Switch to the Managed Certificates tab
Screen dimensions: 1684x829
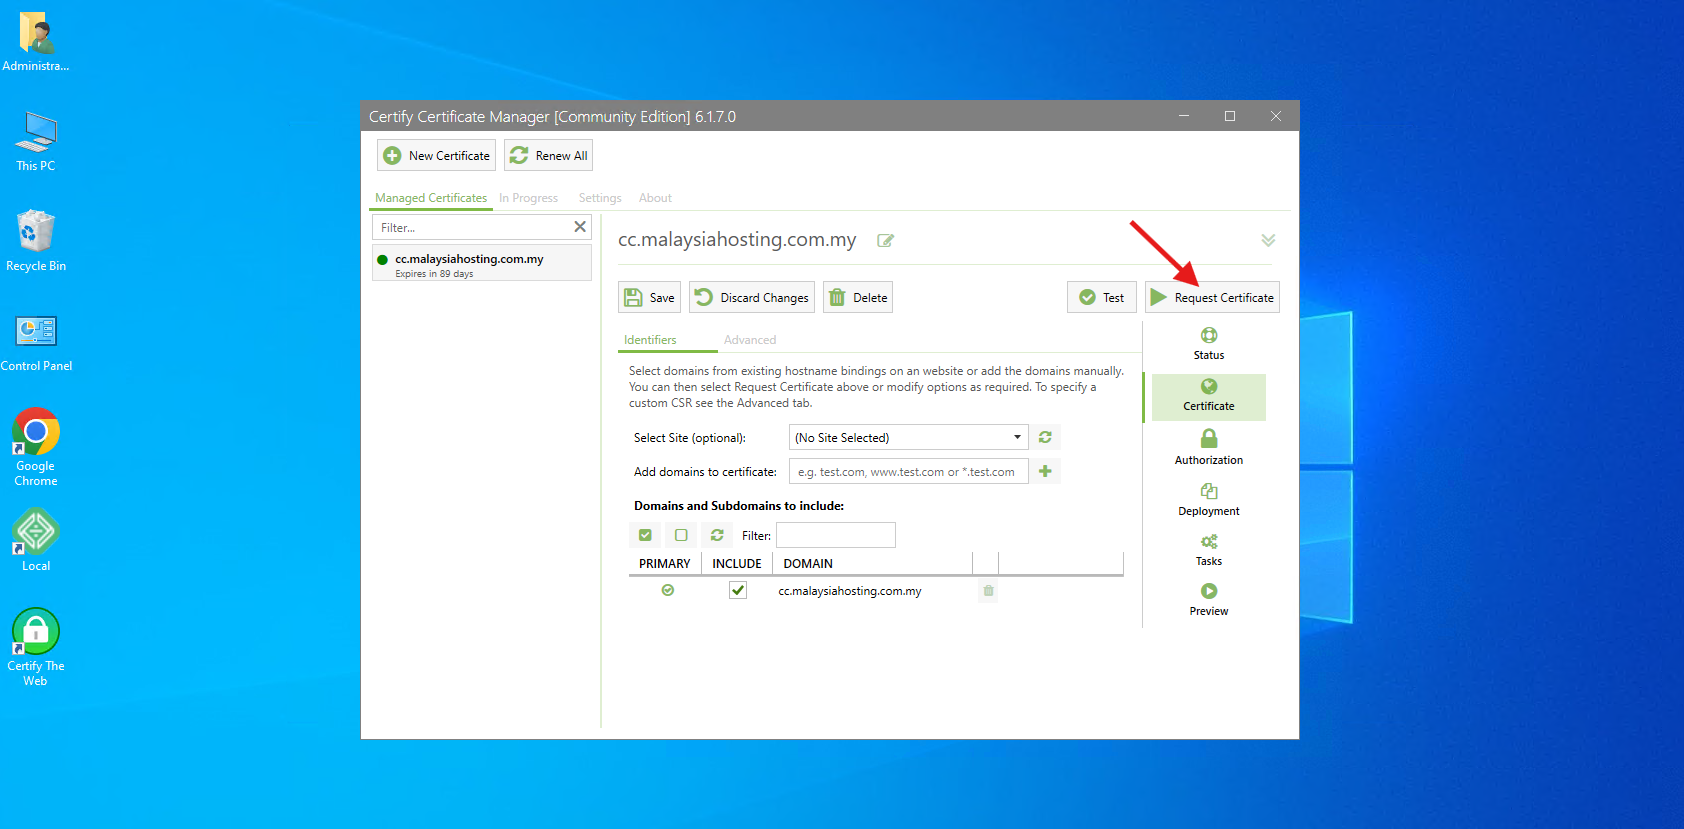[x=431, y=198]
